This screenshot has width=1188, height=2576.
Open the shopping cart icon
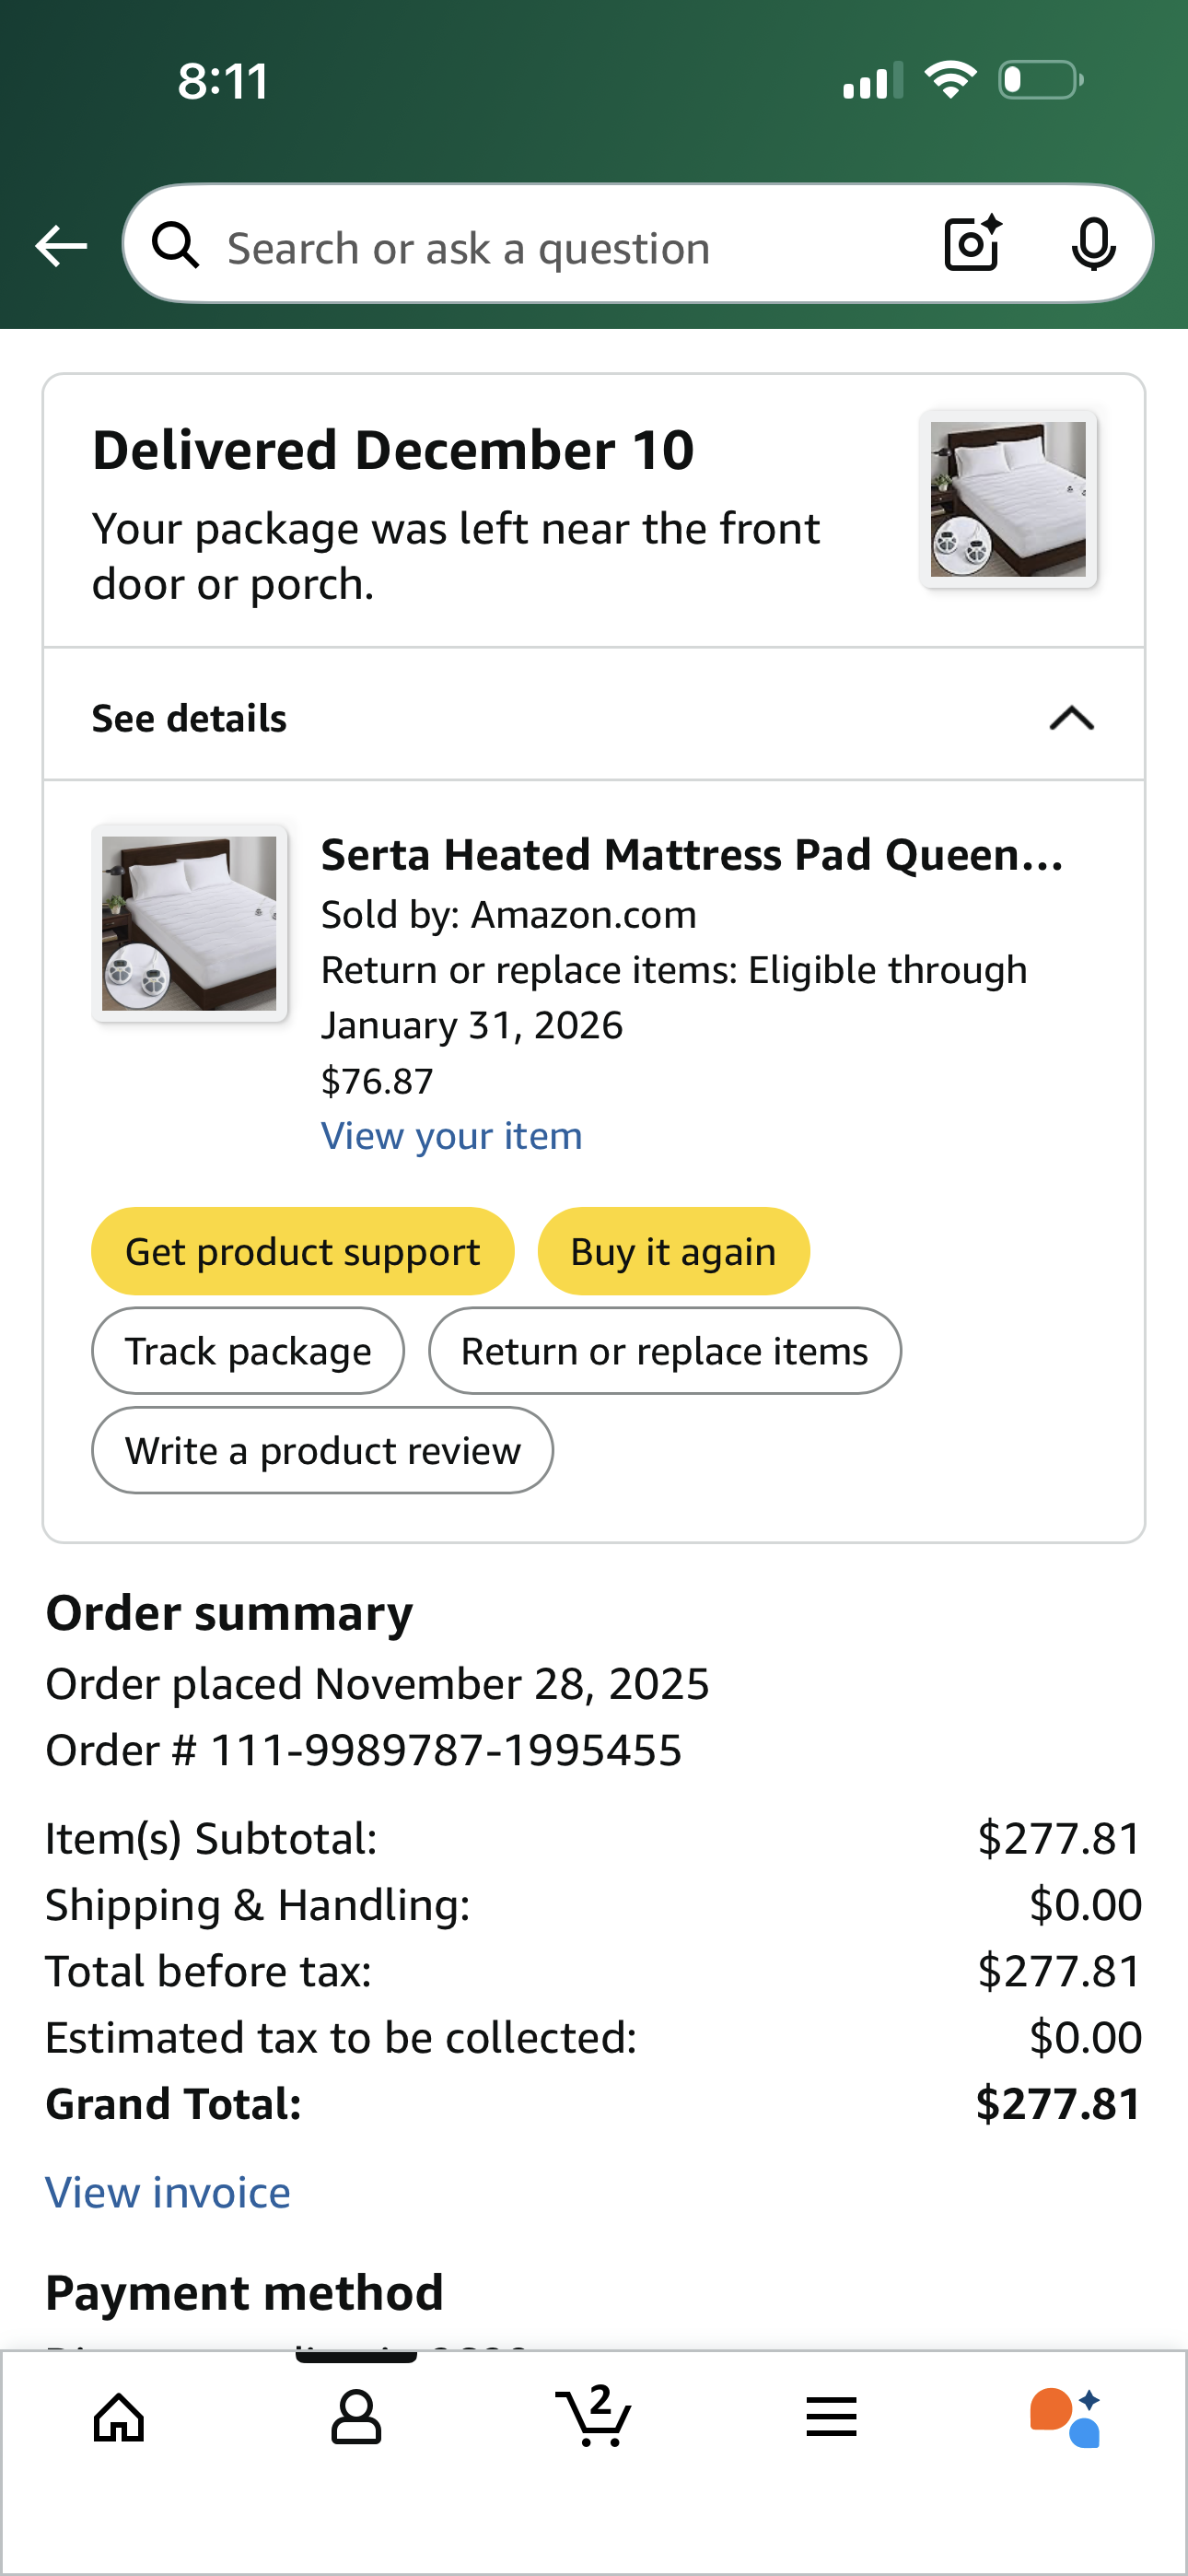point(594,2416)
